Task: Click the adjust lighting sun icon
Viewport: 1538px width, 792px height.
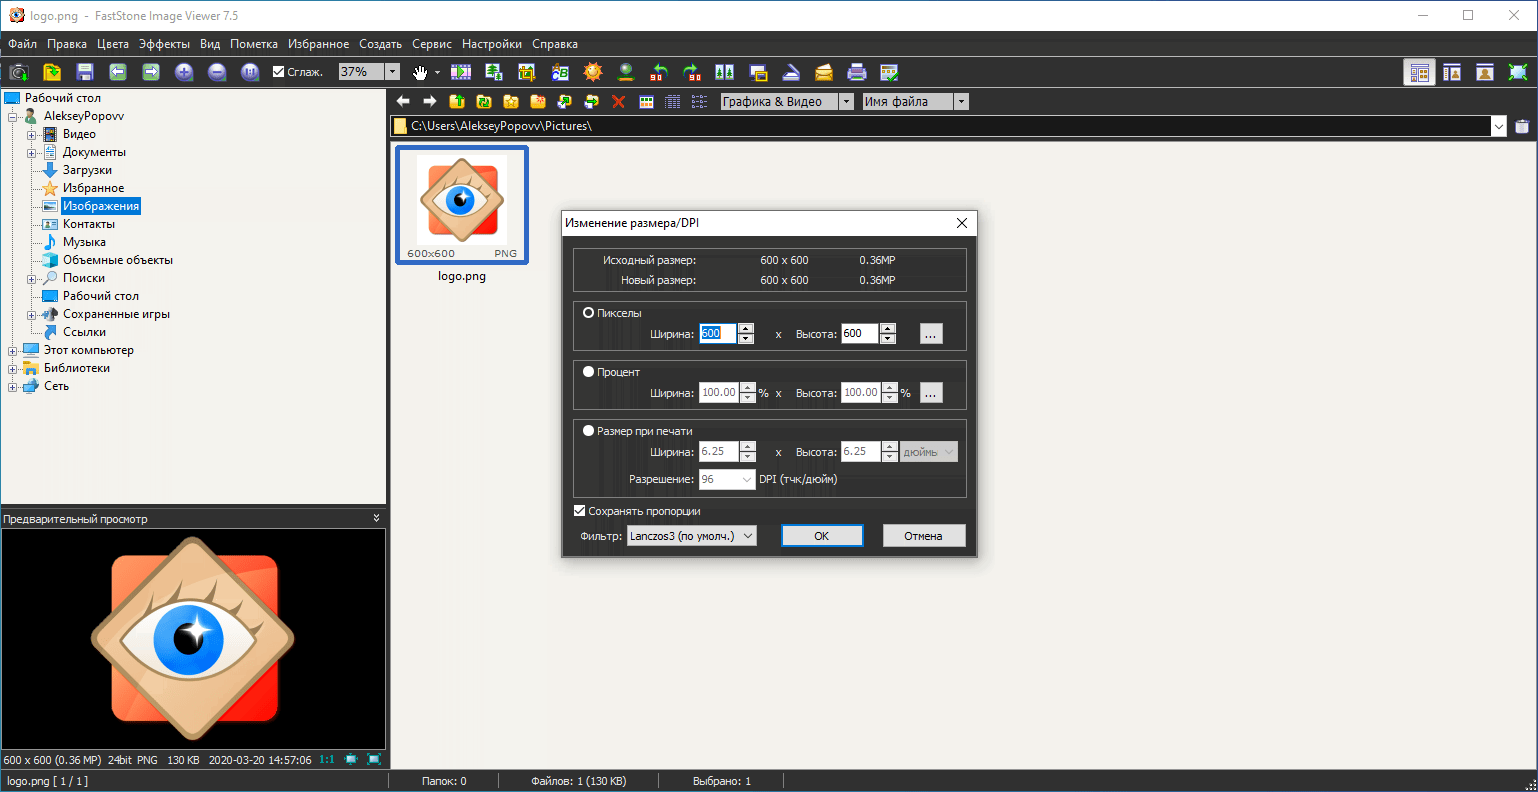Action: [x=593, y=72]
